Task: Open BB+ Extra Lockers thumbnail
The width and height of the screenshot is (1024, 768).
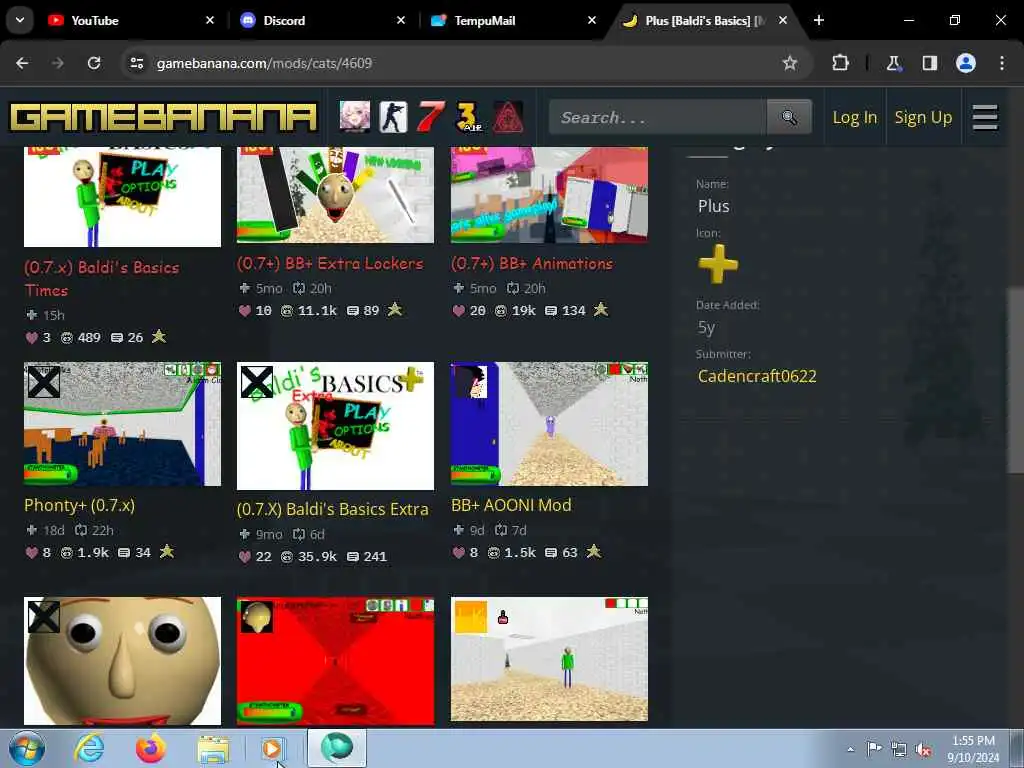Action: [335, 195]
